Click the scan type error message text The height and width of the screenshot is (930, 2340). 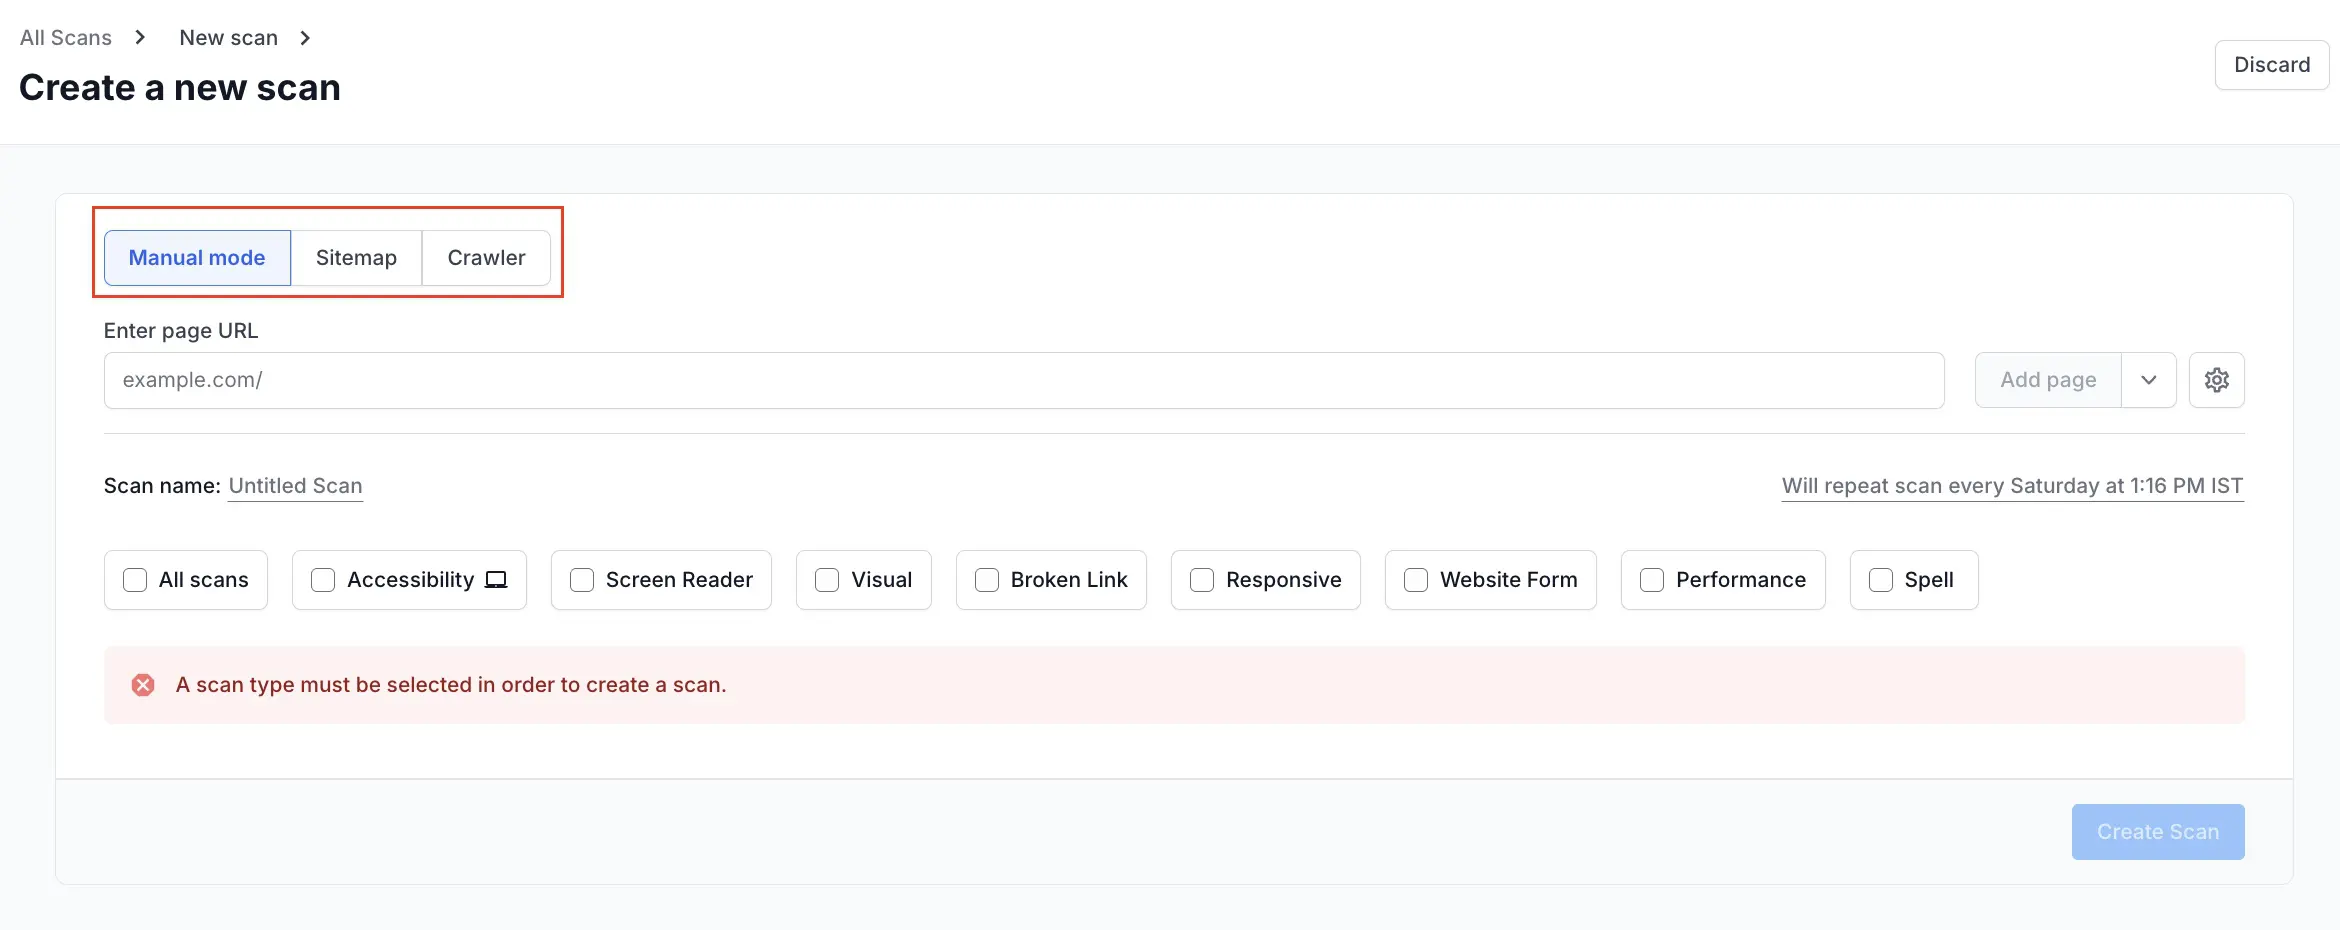coord(451,685)
